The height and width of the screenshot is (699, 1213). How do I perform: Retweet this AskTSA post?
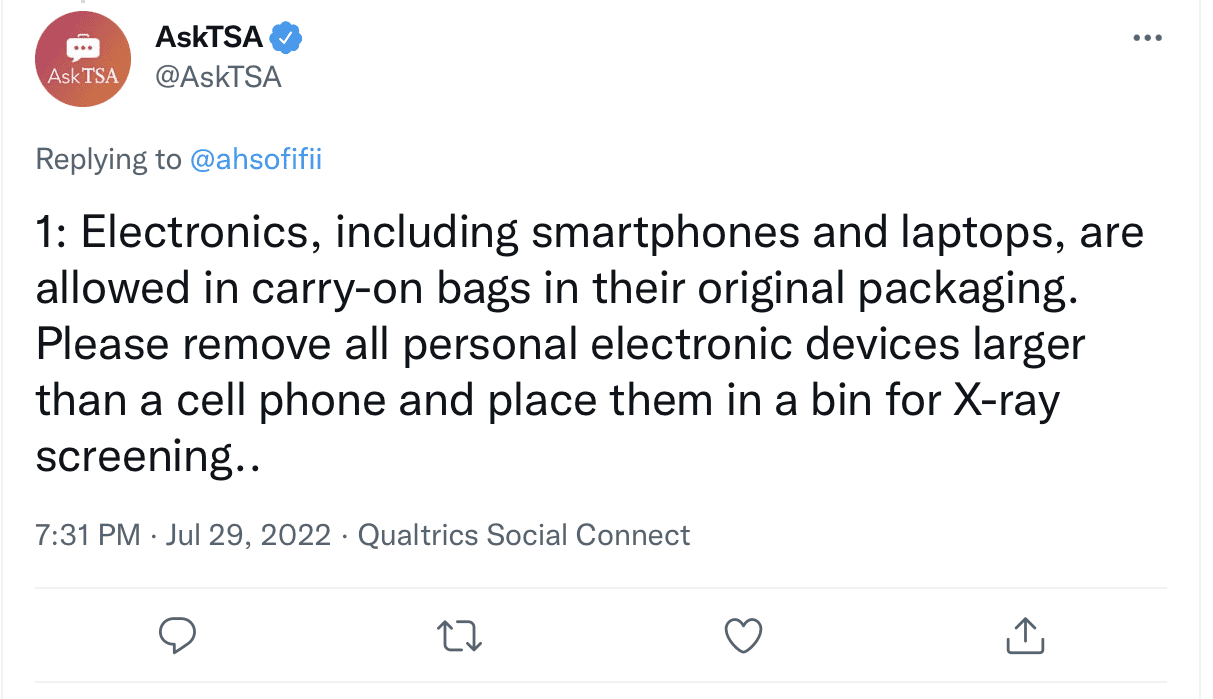(x=460, y=635)
